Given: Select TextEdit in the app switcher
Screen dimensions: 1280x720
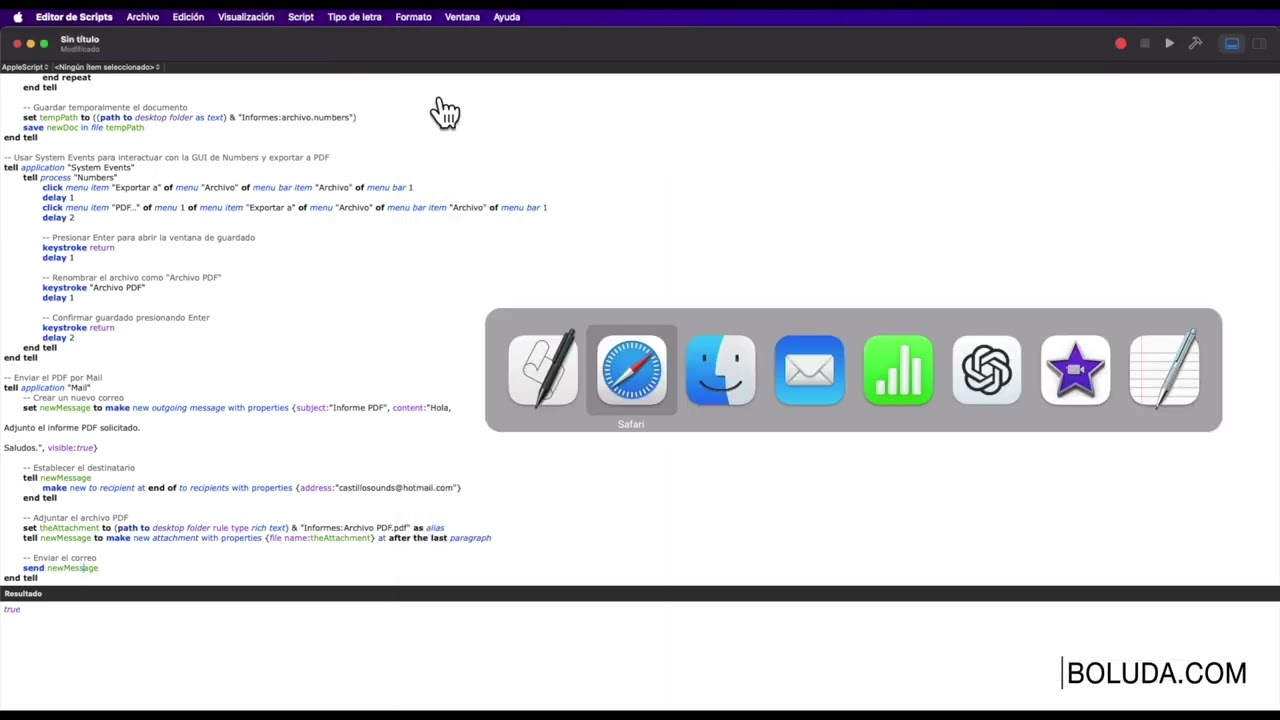Looking at the screenshot, I should click(1164, 370).
